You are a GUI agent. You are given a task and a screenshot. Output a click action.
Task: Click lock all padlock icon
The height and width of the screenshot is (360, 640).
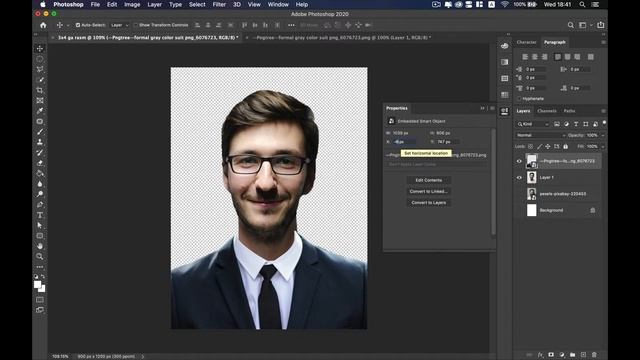(x=565, y=146)
